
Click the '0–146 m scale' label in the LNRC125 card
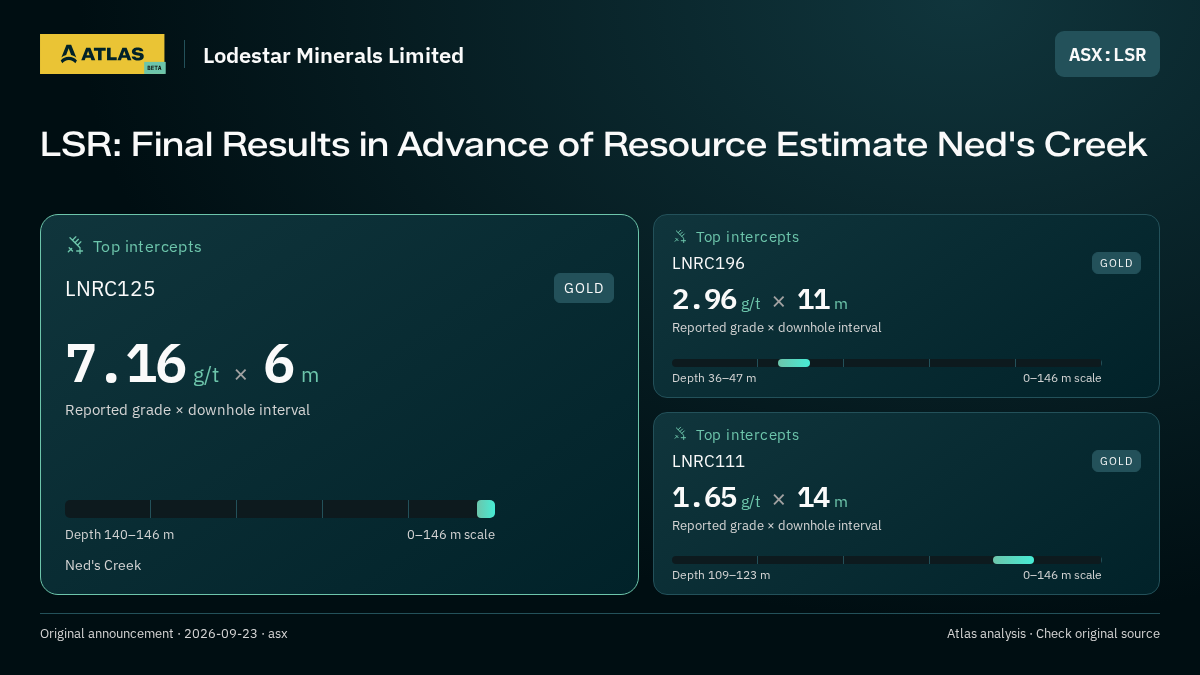(x=451, y=535)
